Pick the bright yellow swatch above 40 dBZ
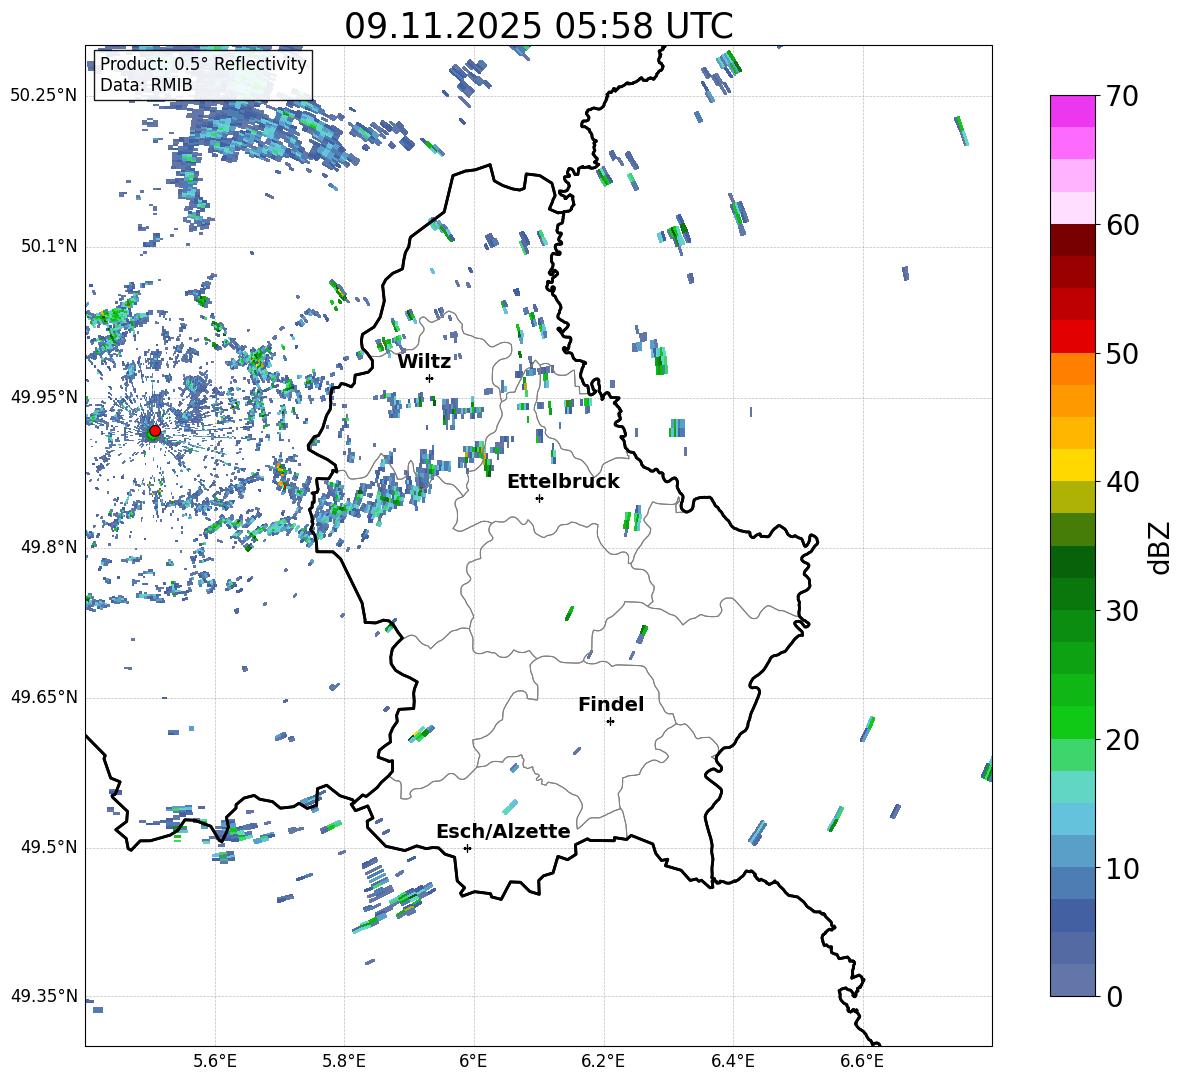 (x=1073, y=465)
